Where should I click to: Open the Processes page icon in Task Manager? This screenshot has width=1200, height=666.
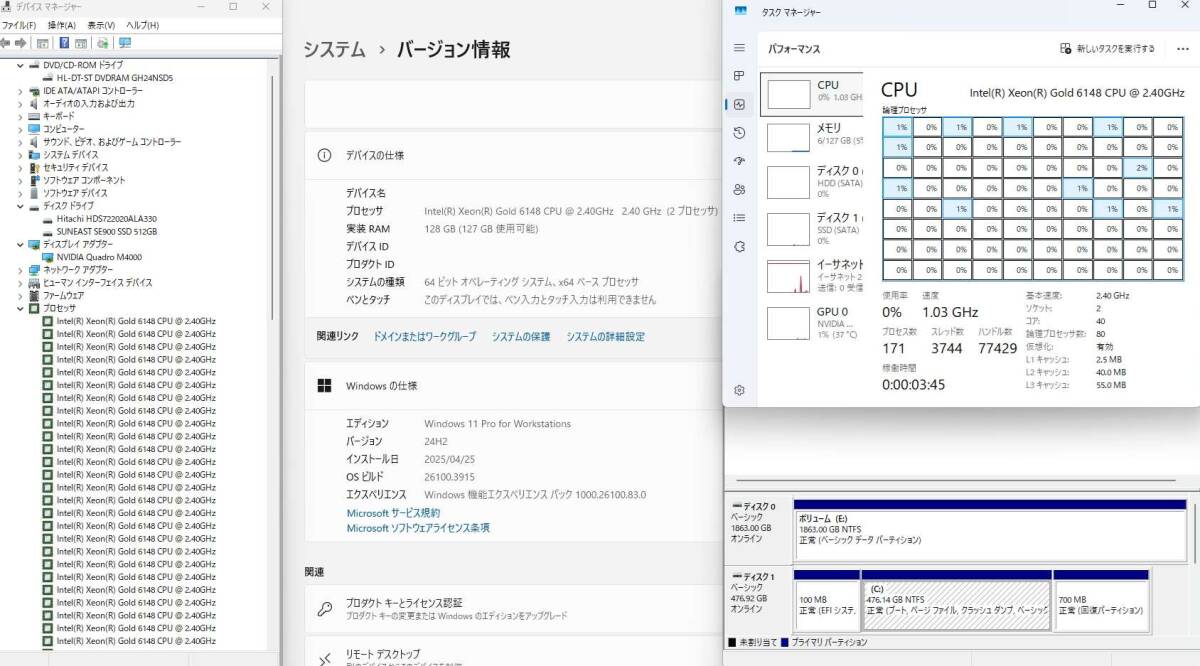739,76
